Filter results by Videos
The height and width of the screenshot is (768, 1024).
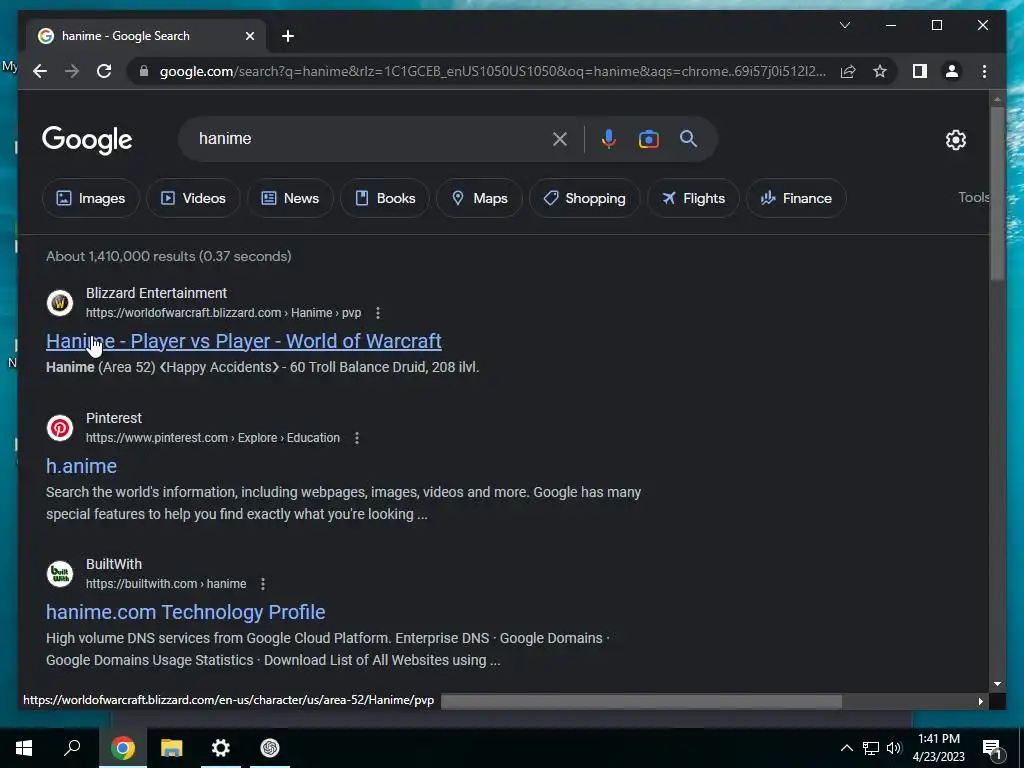[193, 198]
